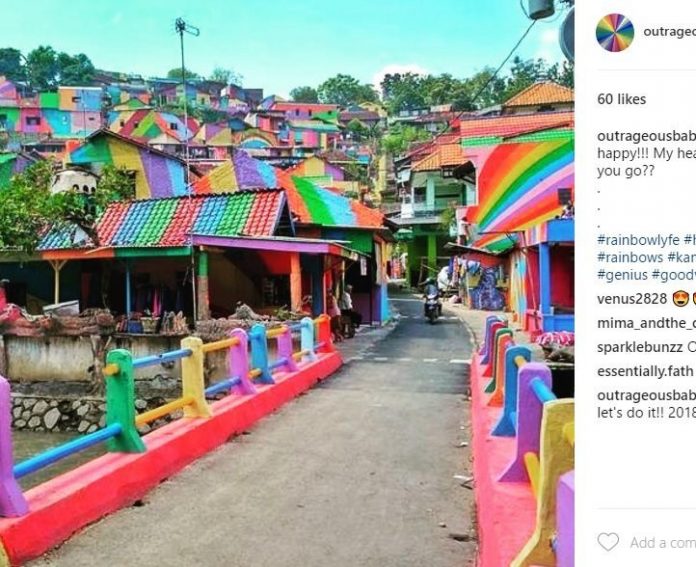Open the #rainbows hashtag

630,257
